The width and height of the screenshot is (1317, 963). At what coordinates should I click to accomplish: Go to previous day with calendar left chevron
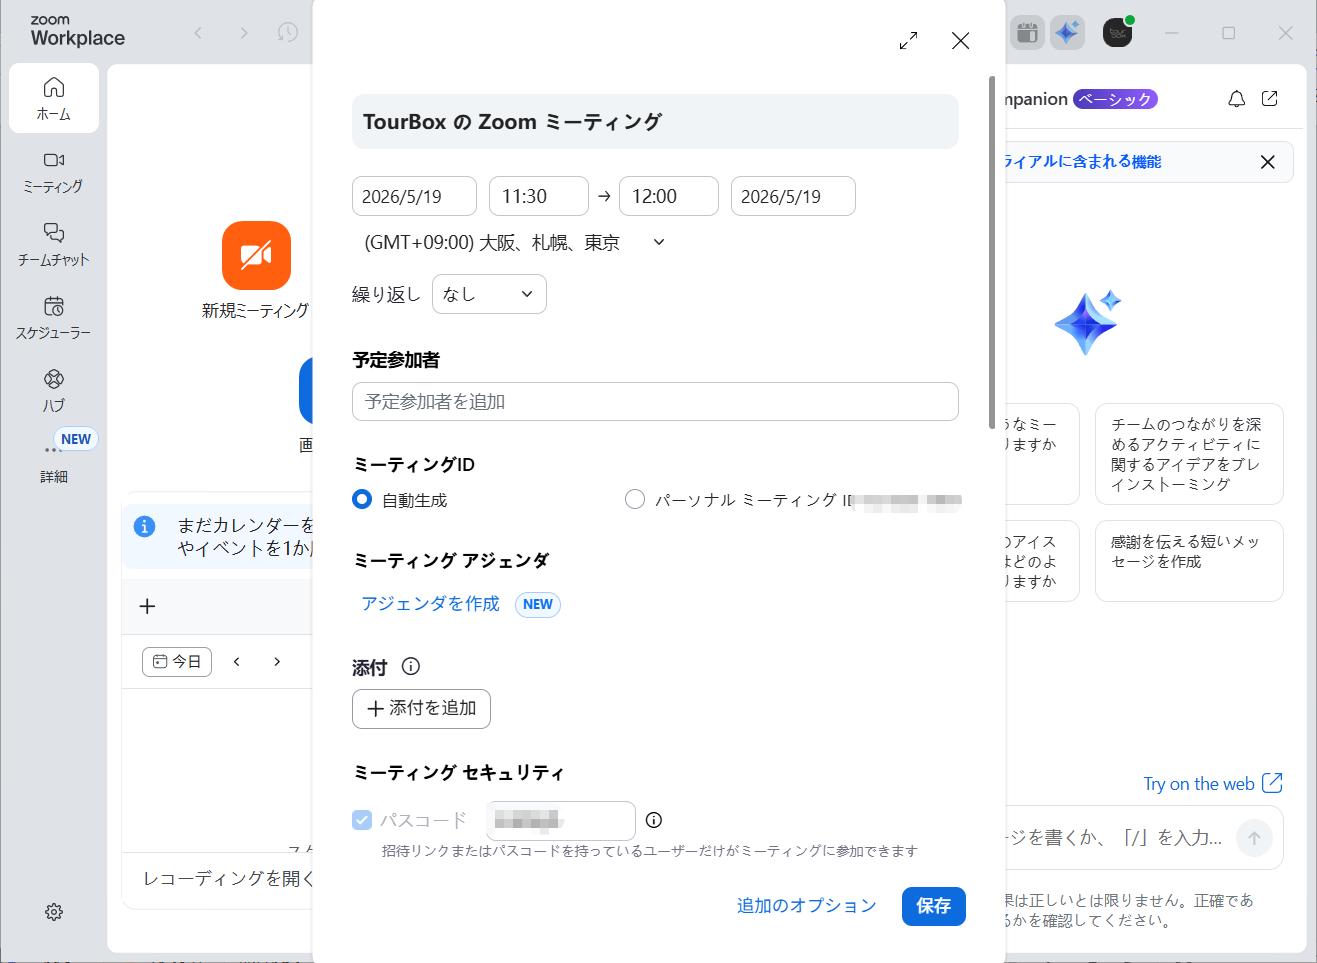coord(237,661)
